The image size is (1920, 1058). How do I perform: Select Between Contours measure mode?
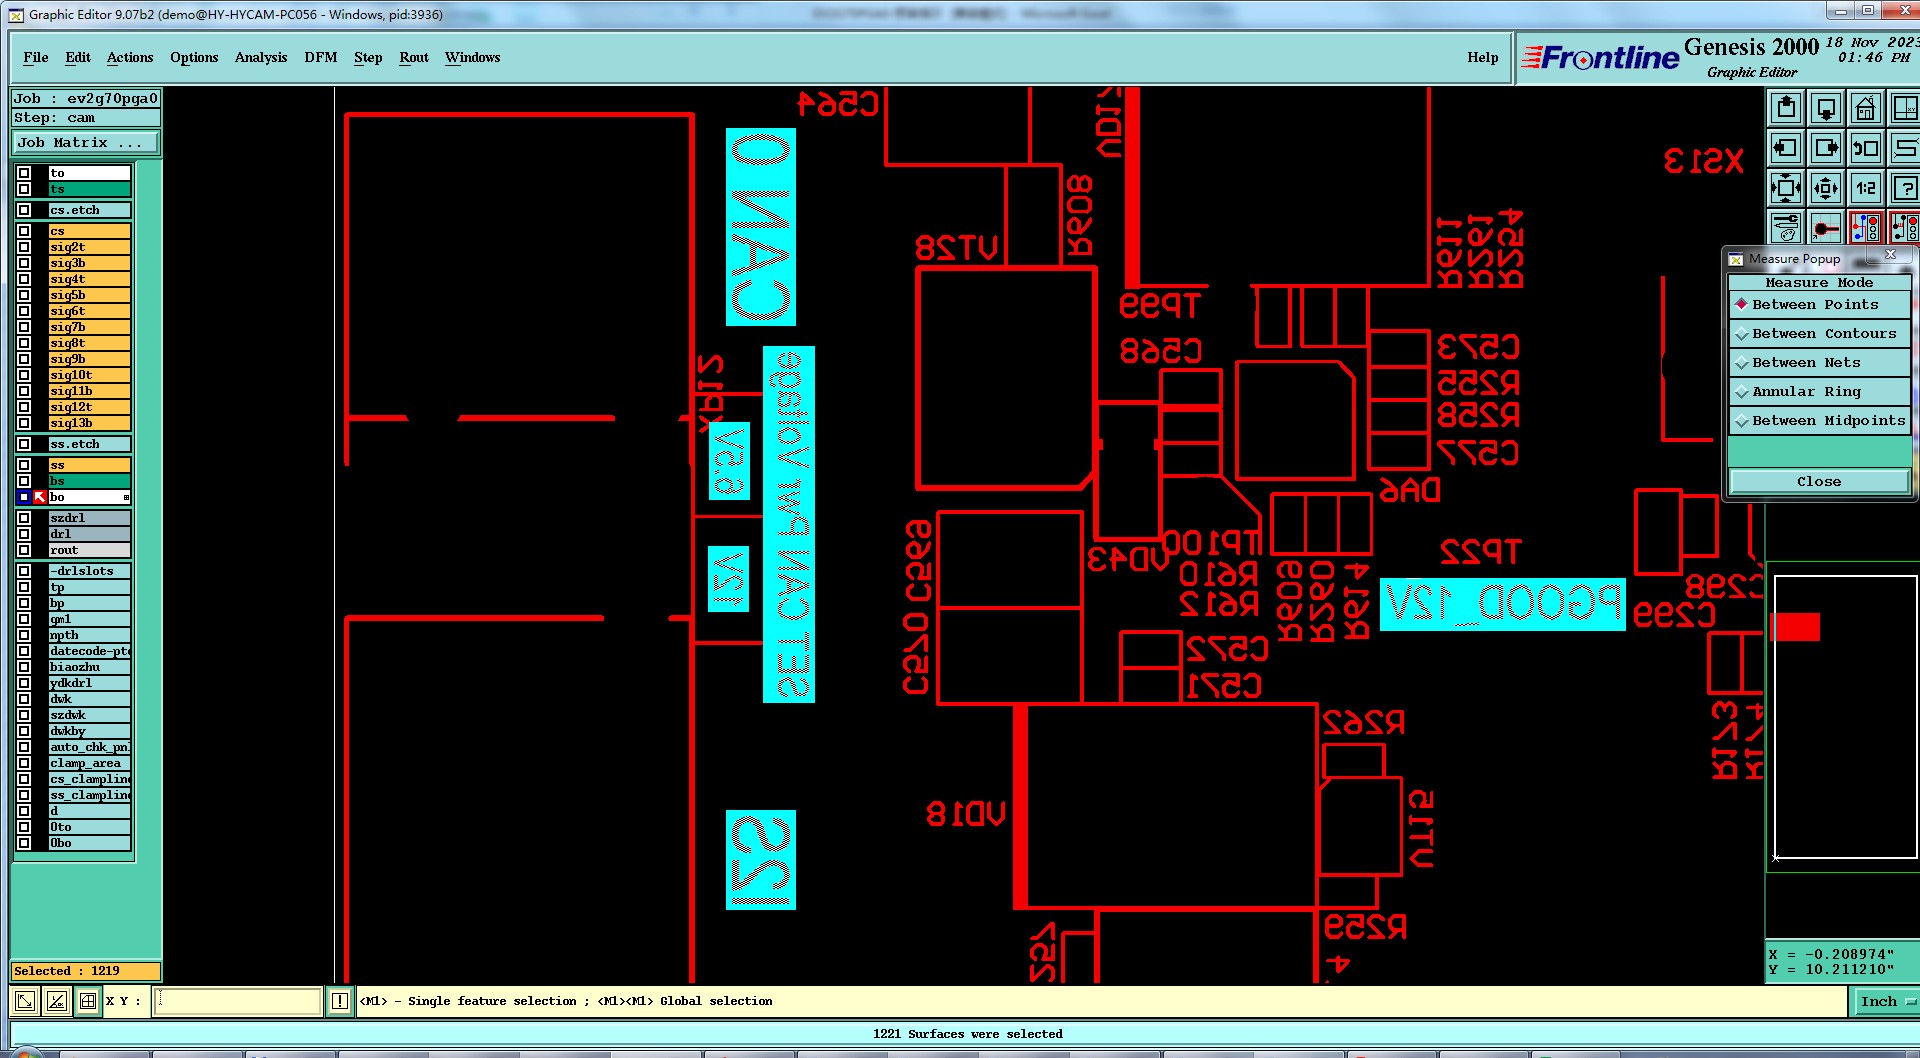(1819, 334)
